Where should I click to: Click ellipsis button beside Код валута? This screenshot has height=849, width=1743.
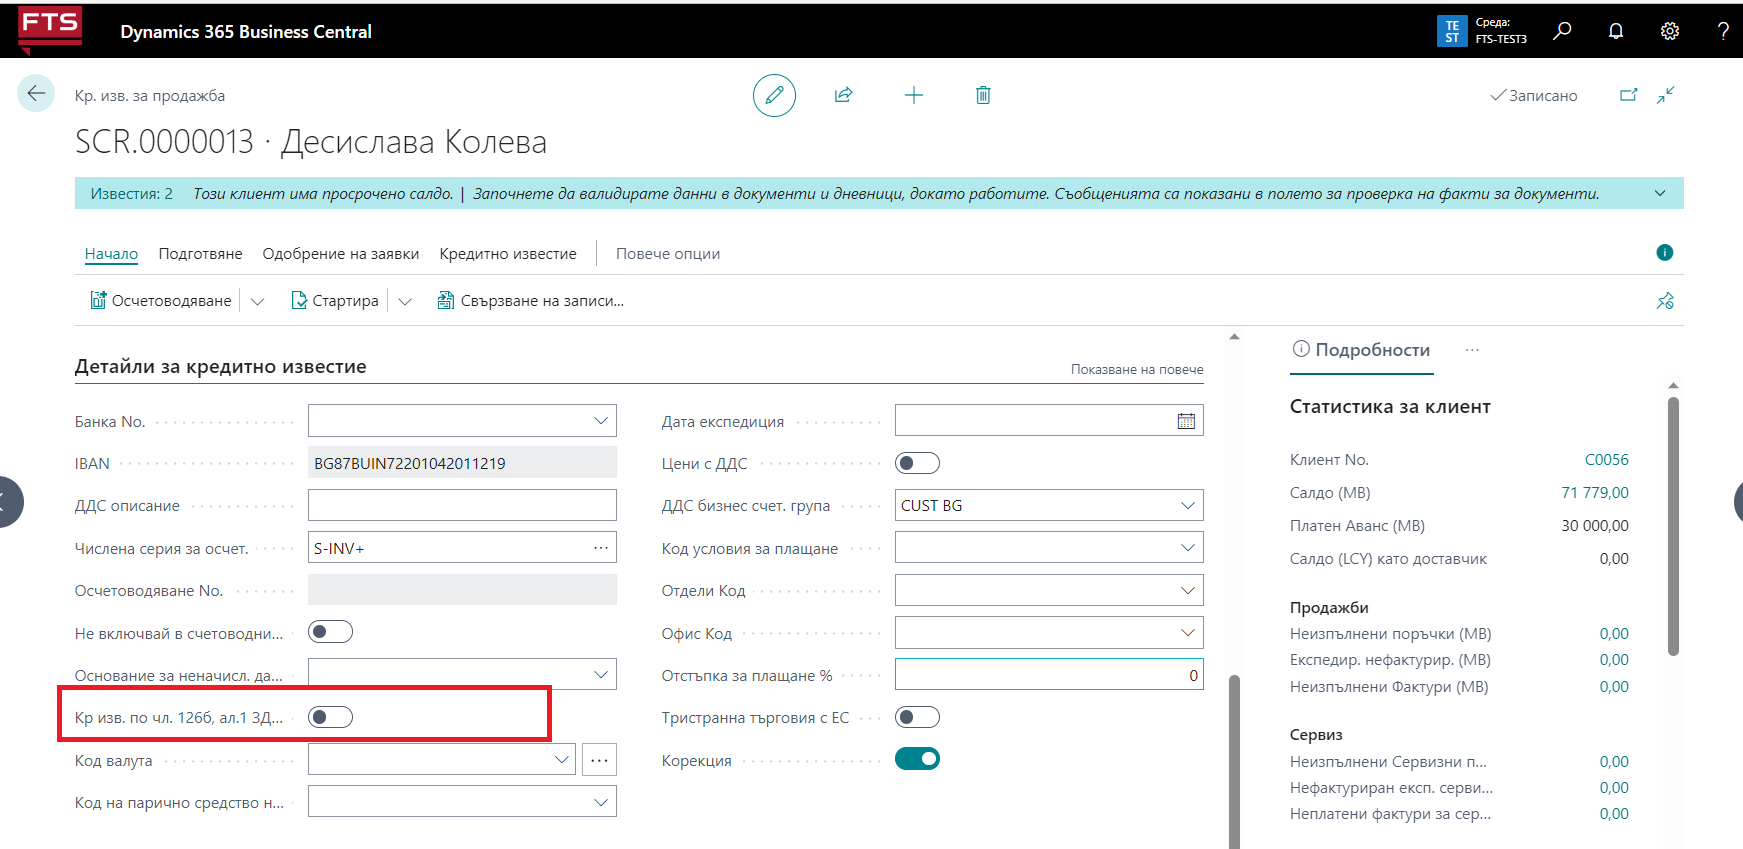click(599, 760)
